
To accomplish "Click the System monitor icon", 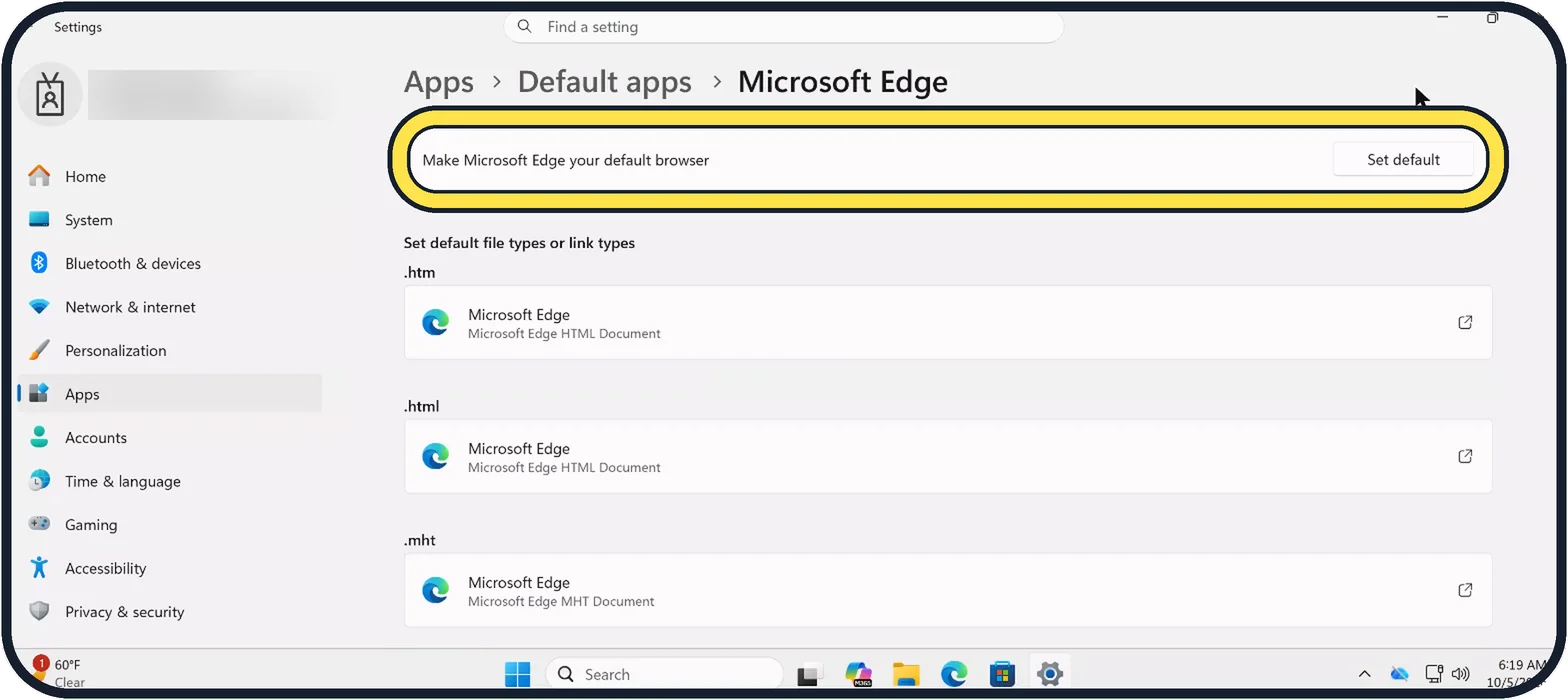I will tap(39, 220).
